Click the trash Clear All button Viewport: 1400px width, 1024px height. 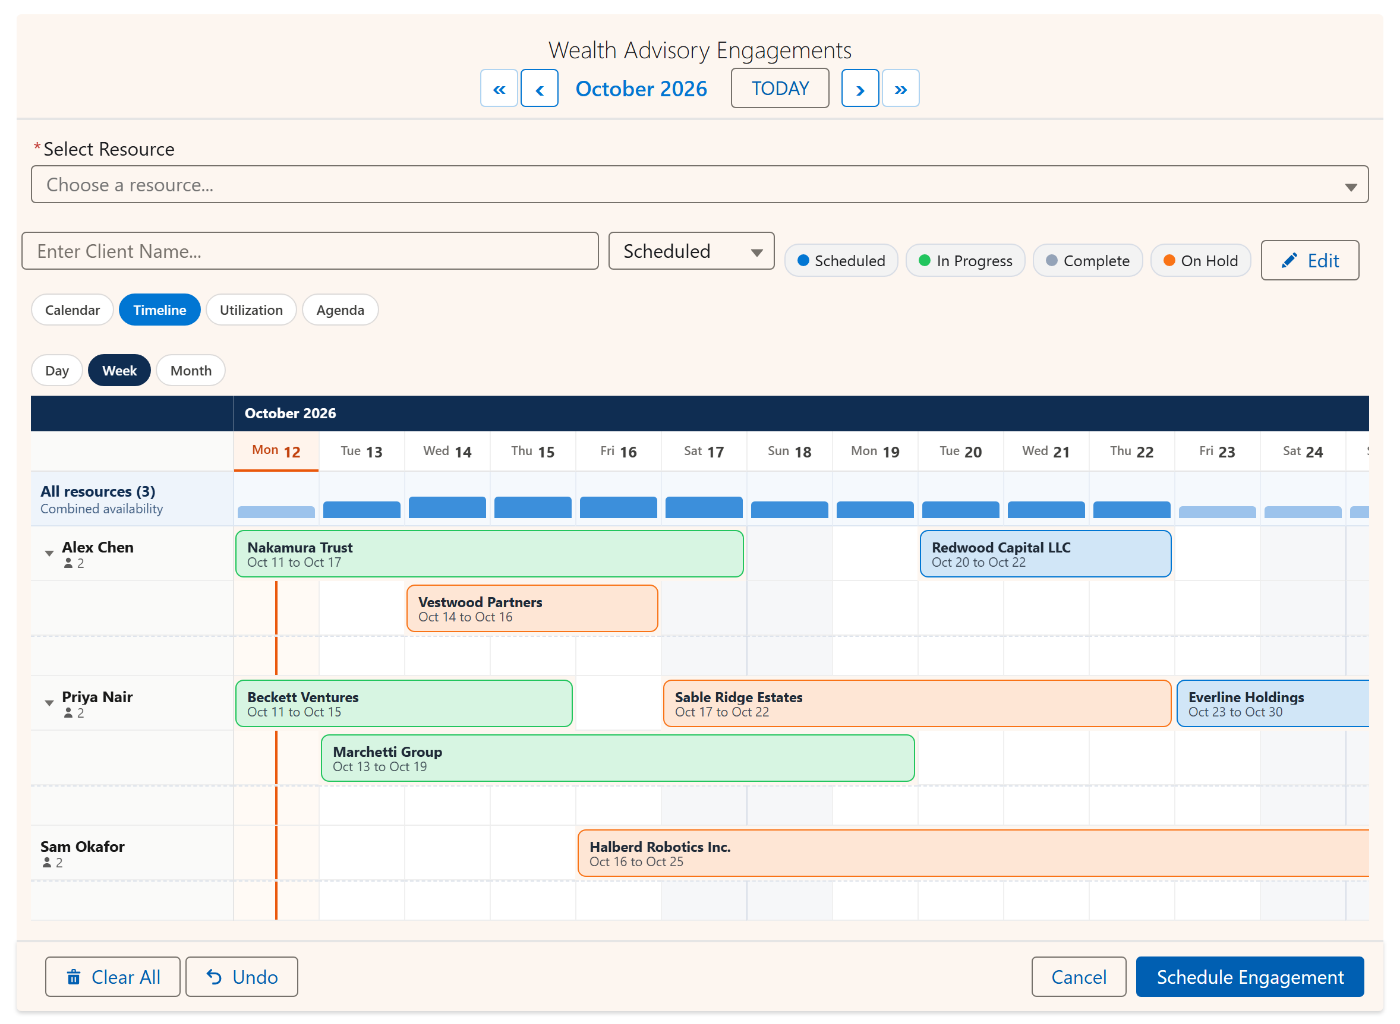[113, 977]
